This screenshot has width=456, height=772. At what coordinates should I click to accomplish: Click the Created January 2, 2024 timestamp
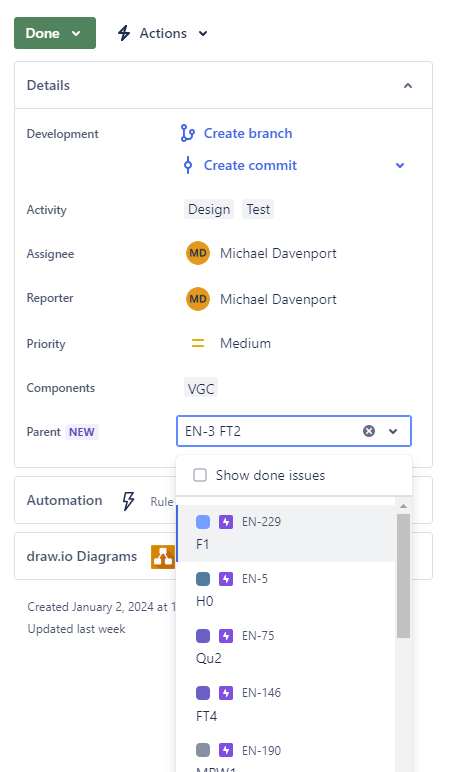point(101,607)
